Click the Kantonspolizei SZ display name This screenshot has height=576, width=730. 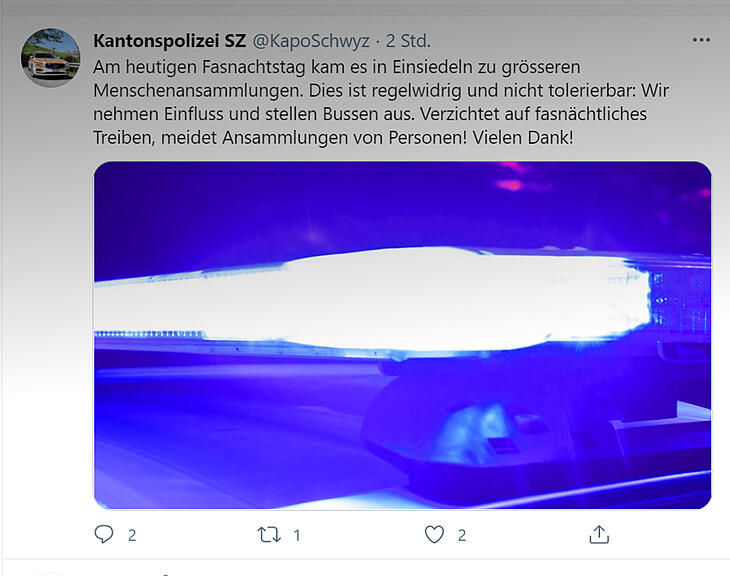pos(169,41)
